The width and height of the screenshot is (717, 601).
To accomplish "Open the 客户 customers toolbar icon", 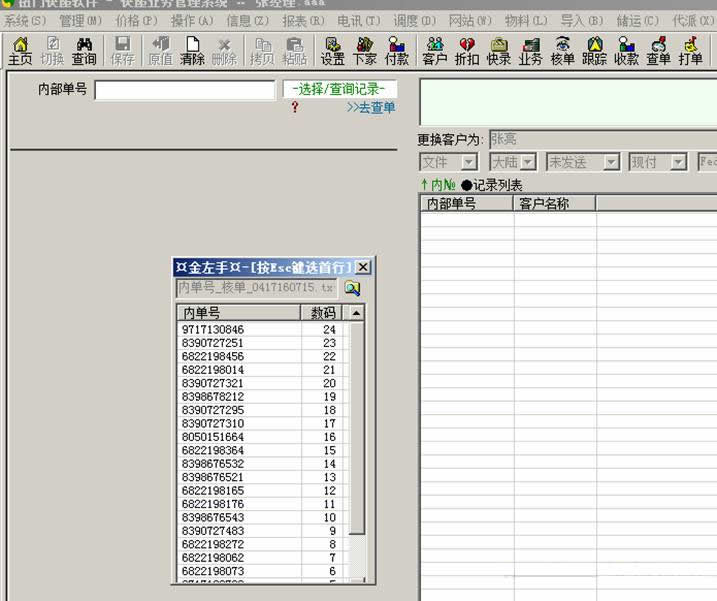I will (434, 51).
